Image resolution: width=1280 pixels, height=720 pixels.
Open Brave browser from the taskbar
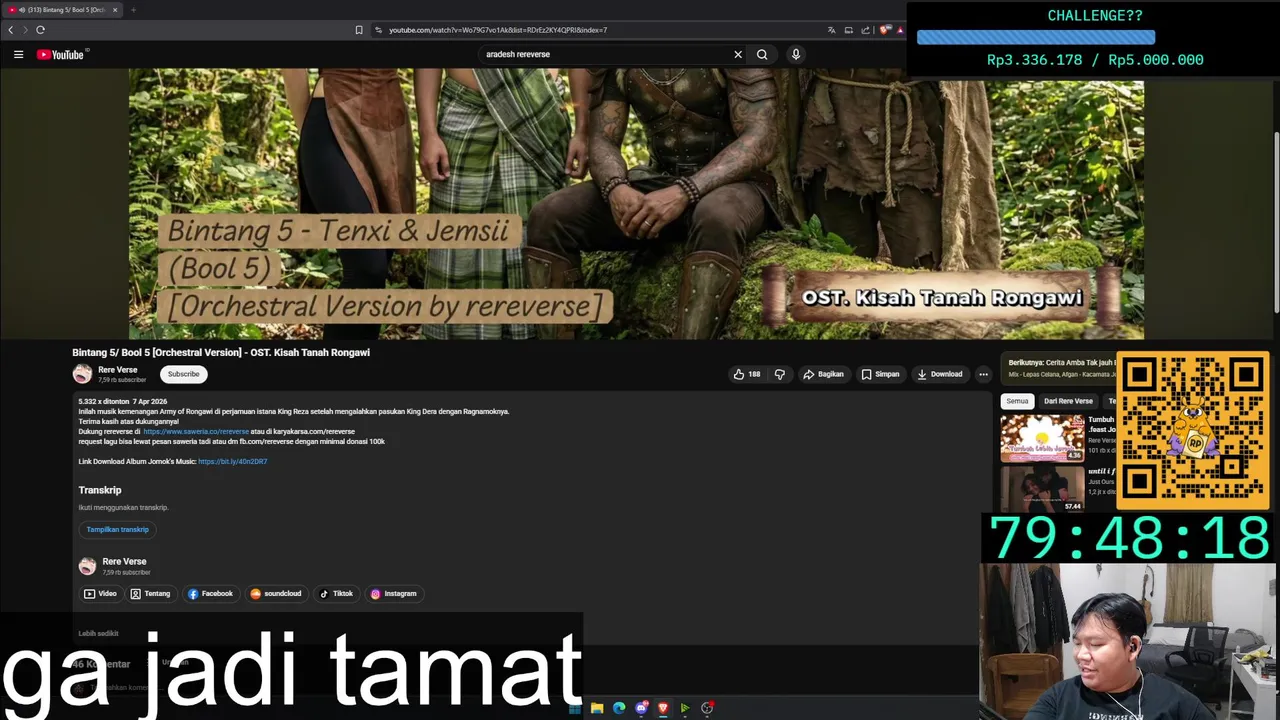(x=663, y=708)
